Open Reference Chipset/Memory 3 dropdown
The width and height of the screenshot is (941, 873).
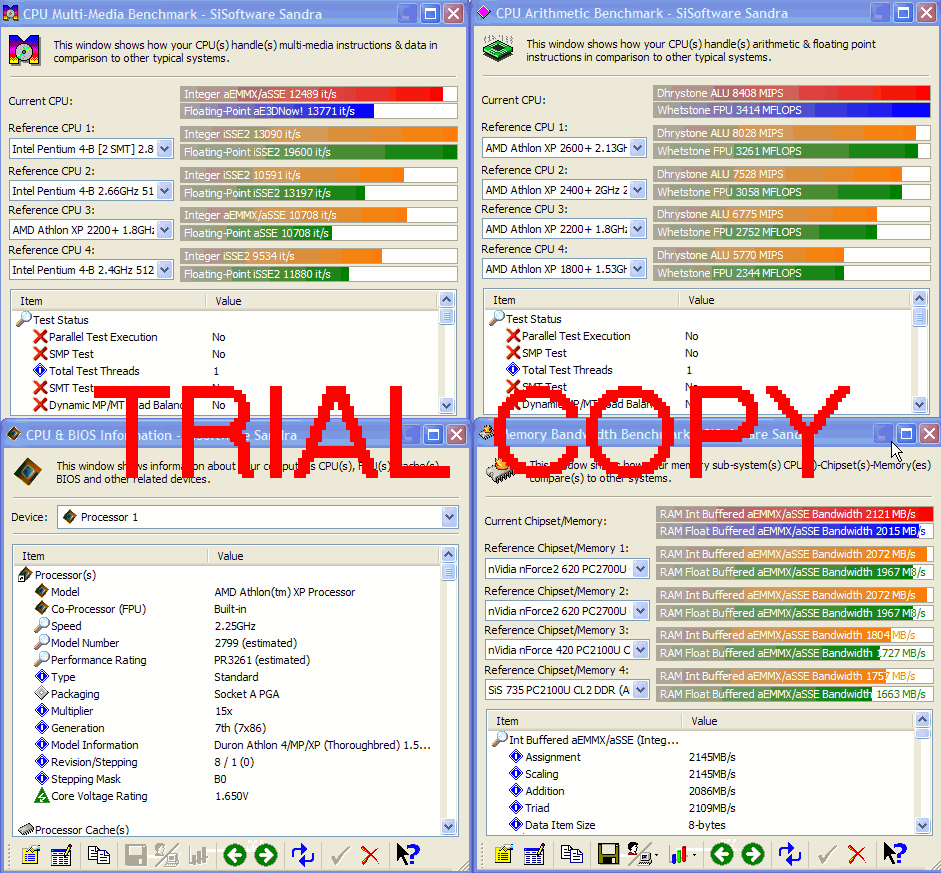point(641,649)
